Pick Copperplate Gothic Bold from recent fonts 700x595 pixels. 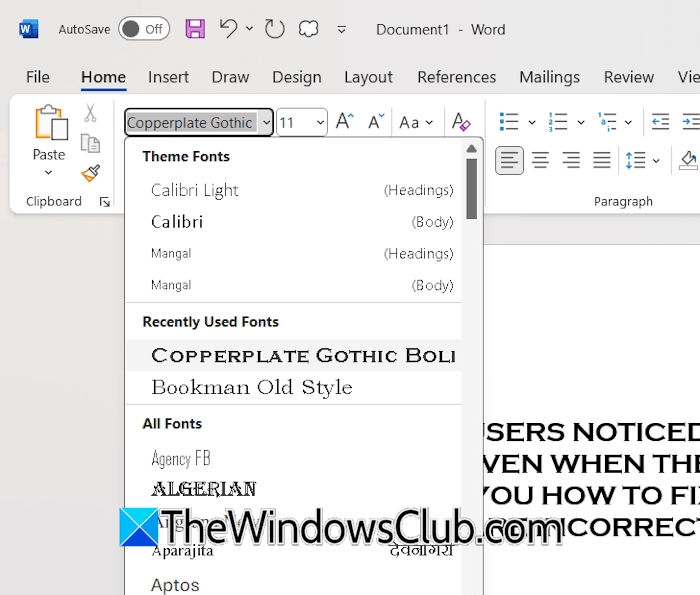(x=294, y=356)
